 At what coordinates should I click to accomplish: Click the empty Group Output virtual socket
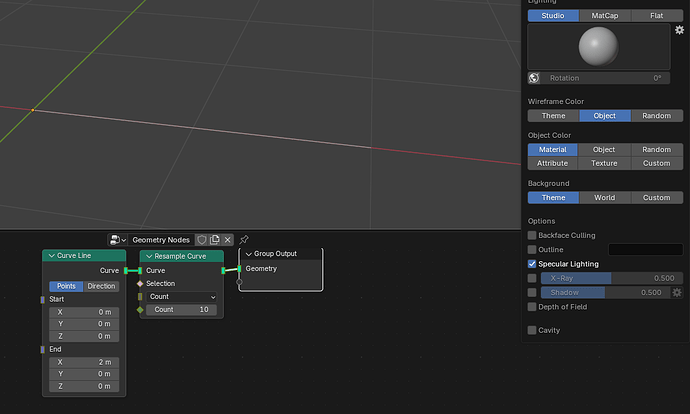[x=239, y=282]
